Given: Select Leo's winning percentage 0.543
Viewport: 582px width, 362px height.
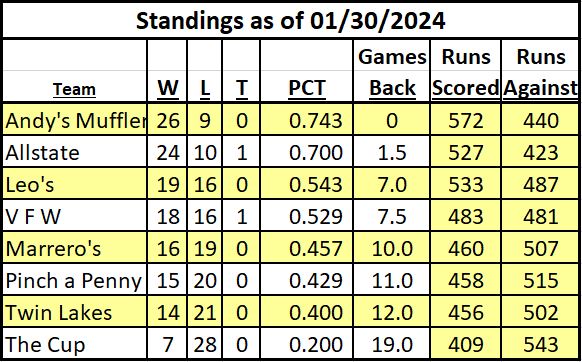Looking at the screenshot, I should (x=307, y=183).
